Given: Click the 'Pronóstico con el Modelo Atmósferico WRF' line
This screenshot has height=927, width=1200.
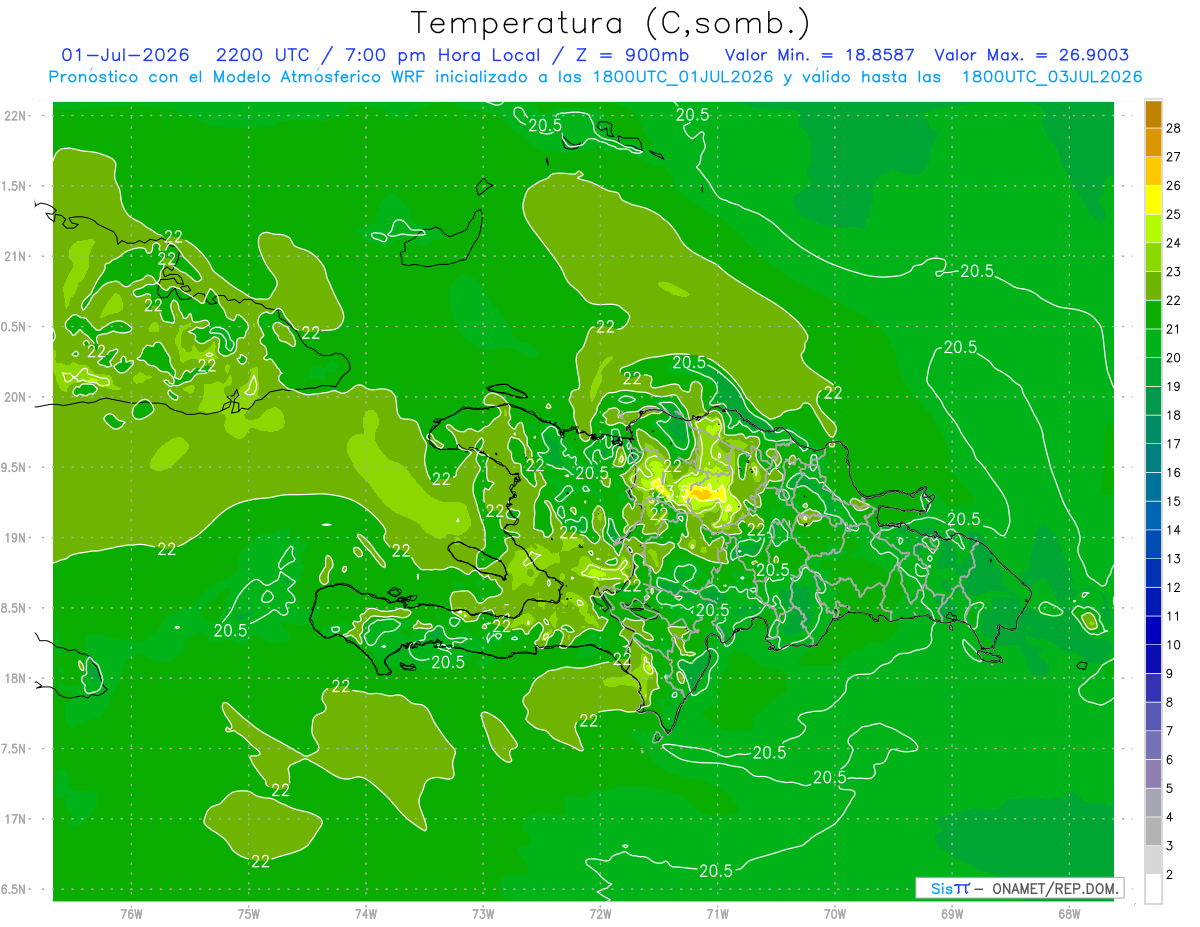Looking at the screenshot, I should pyautogui.click(x=238, y=77).
